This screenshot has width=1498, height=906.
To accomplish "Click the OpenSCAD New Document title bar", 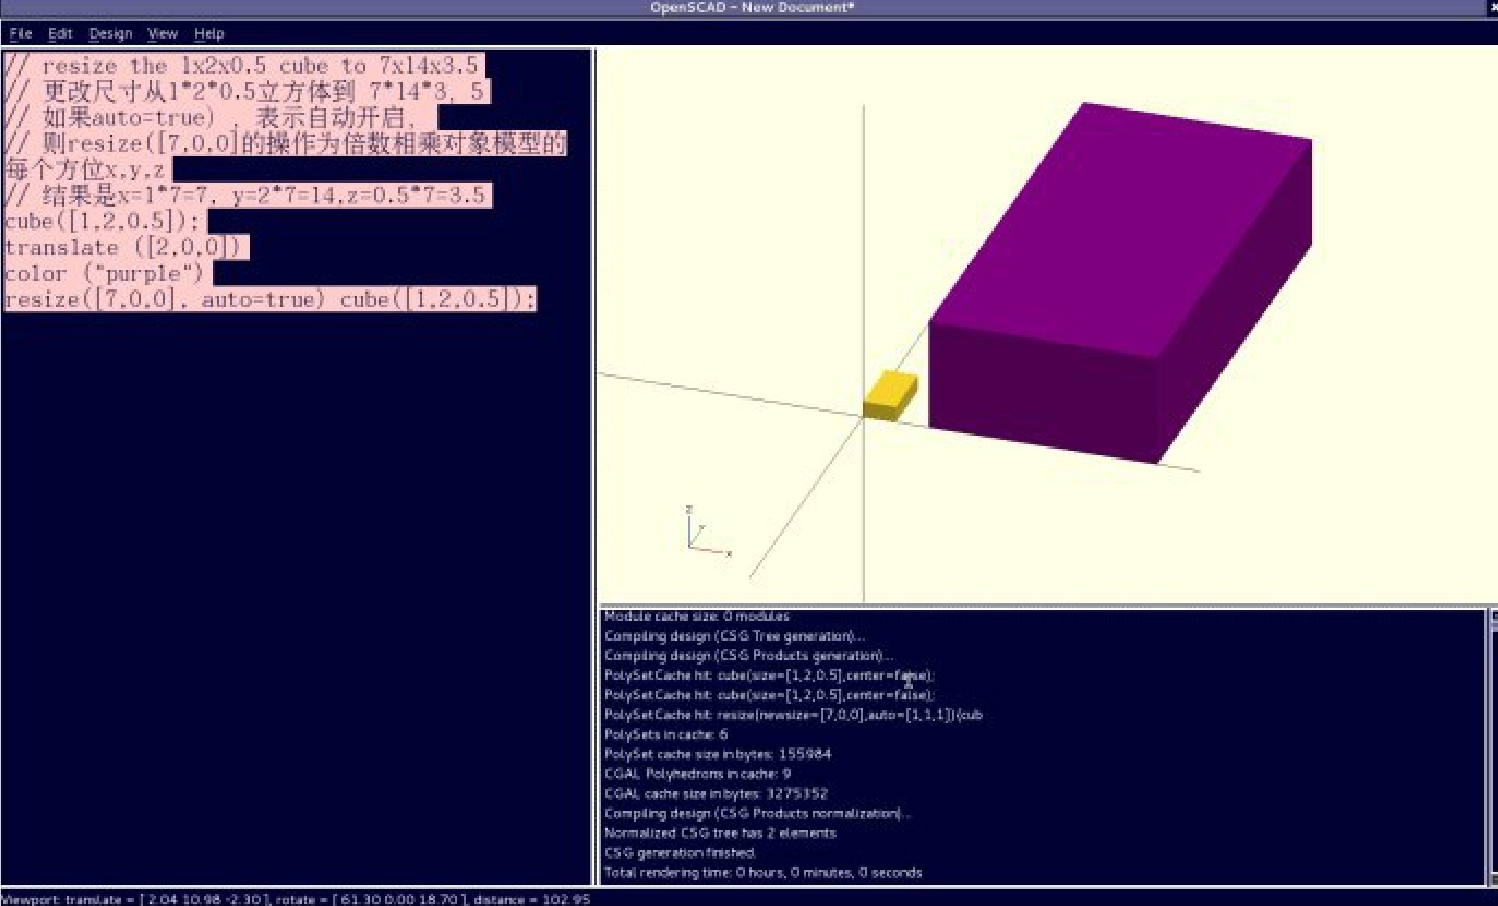I will 750,8.
